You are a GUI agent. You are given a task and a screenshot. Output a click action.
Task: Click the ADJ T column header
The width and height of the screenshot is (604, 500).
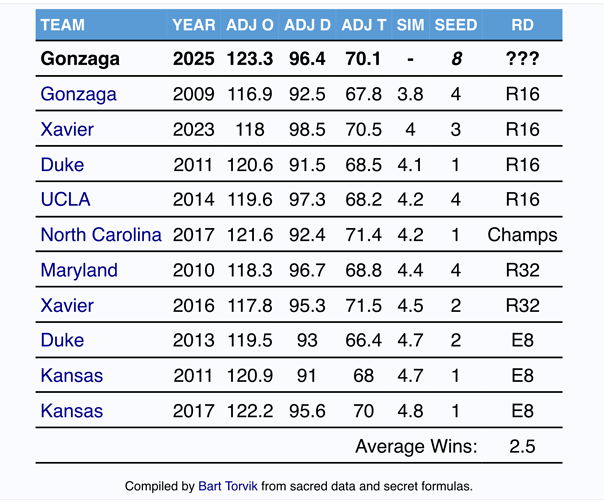[361, 24]
